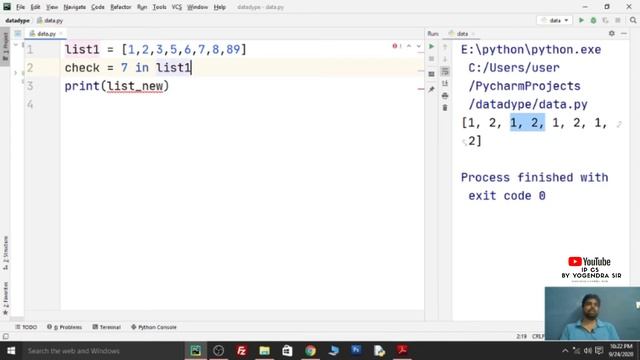Click the underlined list_new identifier
The width and height of the screenshot is (640, 360).
[135, 86]
